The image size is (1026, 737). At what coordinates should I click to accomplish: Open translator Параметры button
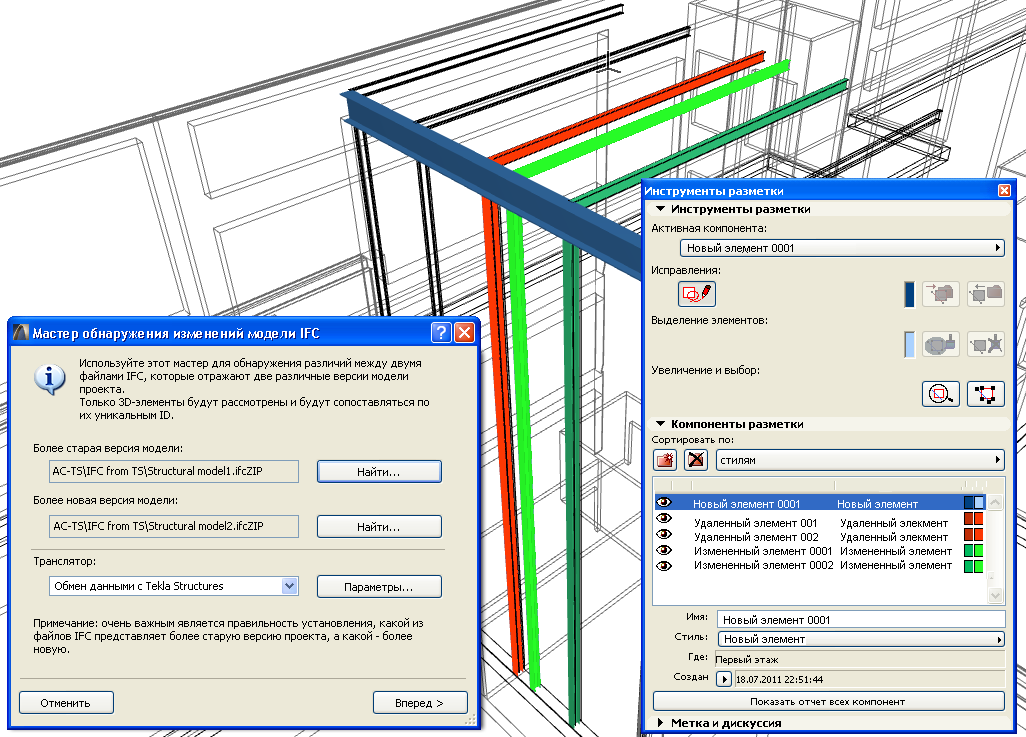[x=379, y=587]
